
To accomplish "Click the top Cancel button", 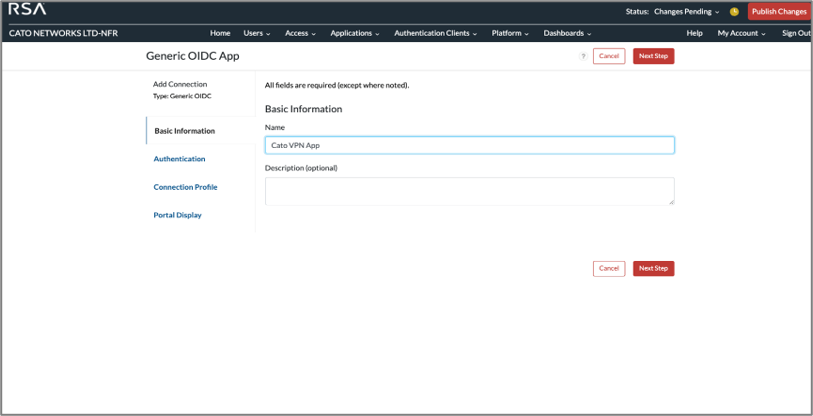I will 609,56.
